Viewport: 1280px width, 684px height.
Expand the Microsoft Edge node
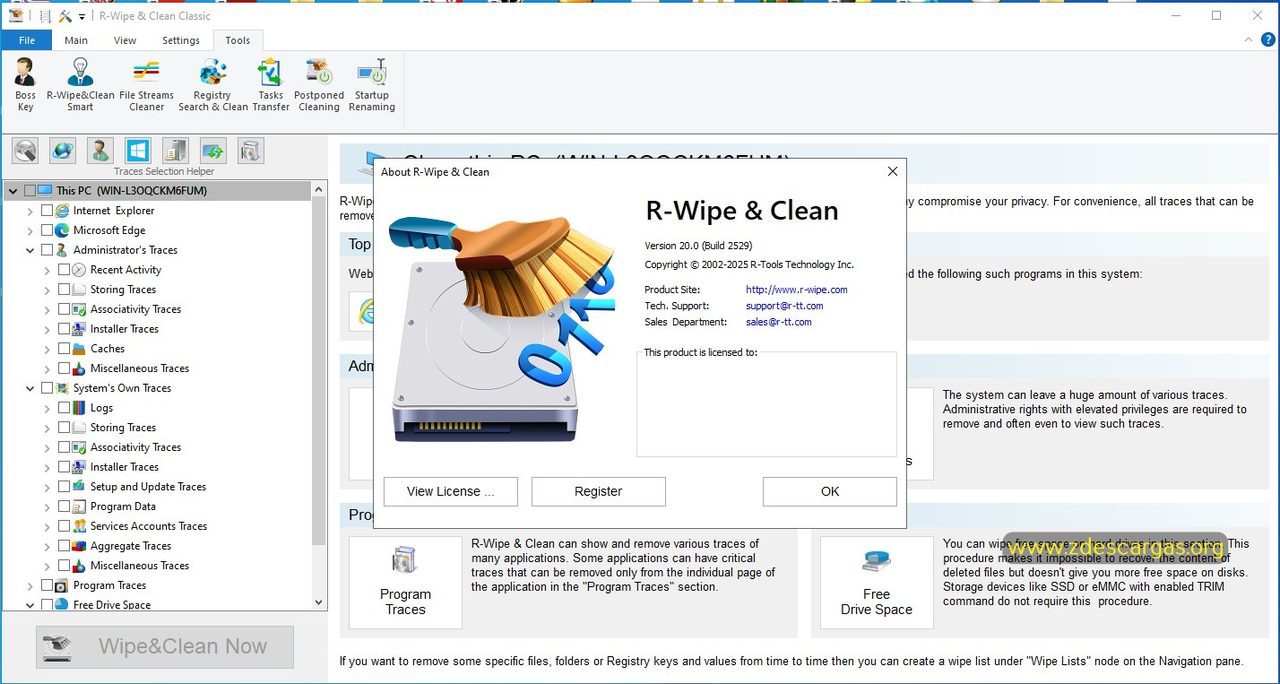(30, 230)
